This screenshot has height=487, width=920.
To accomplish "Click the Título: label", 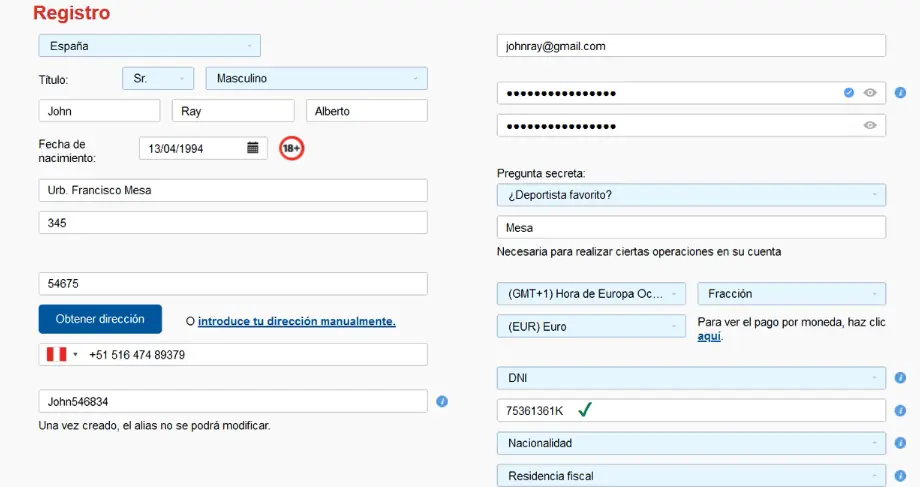I will click(x=53, y=80).
